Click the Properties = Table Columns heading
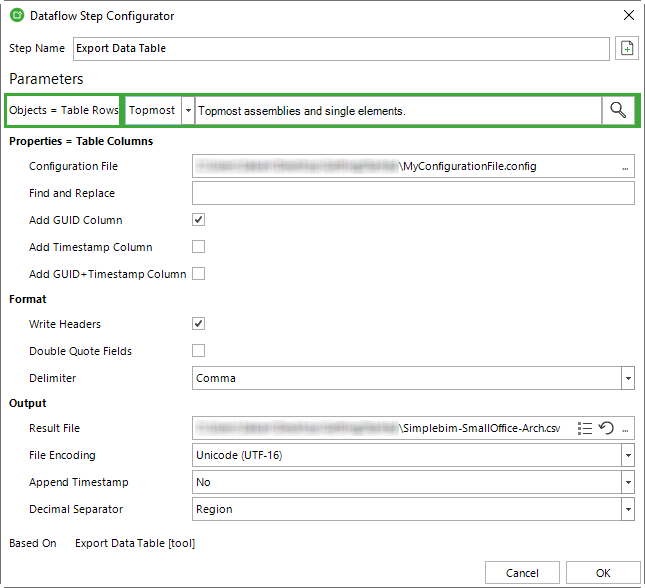The image size is (645, 588). 81,141
